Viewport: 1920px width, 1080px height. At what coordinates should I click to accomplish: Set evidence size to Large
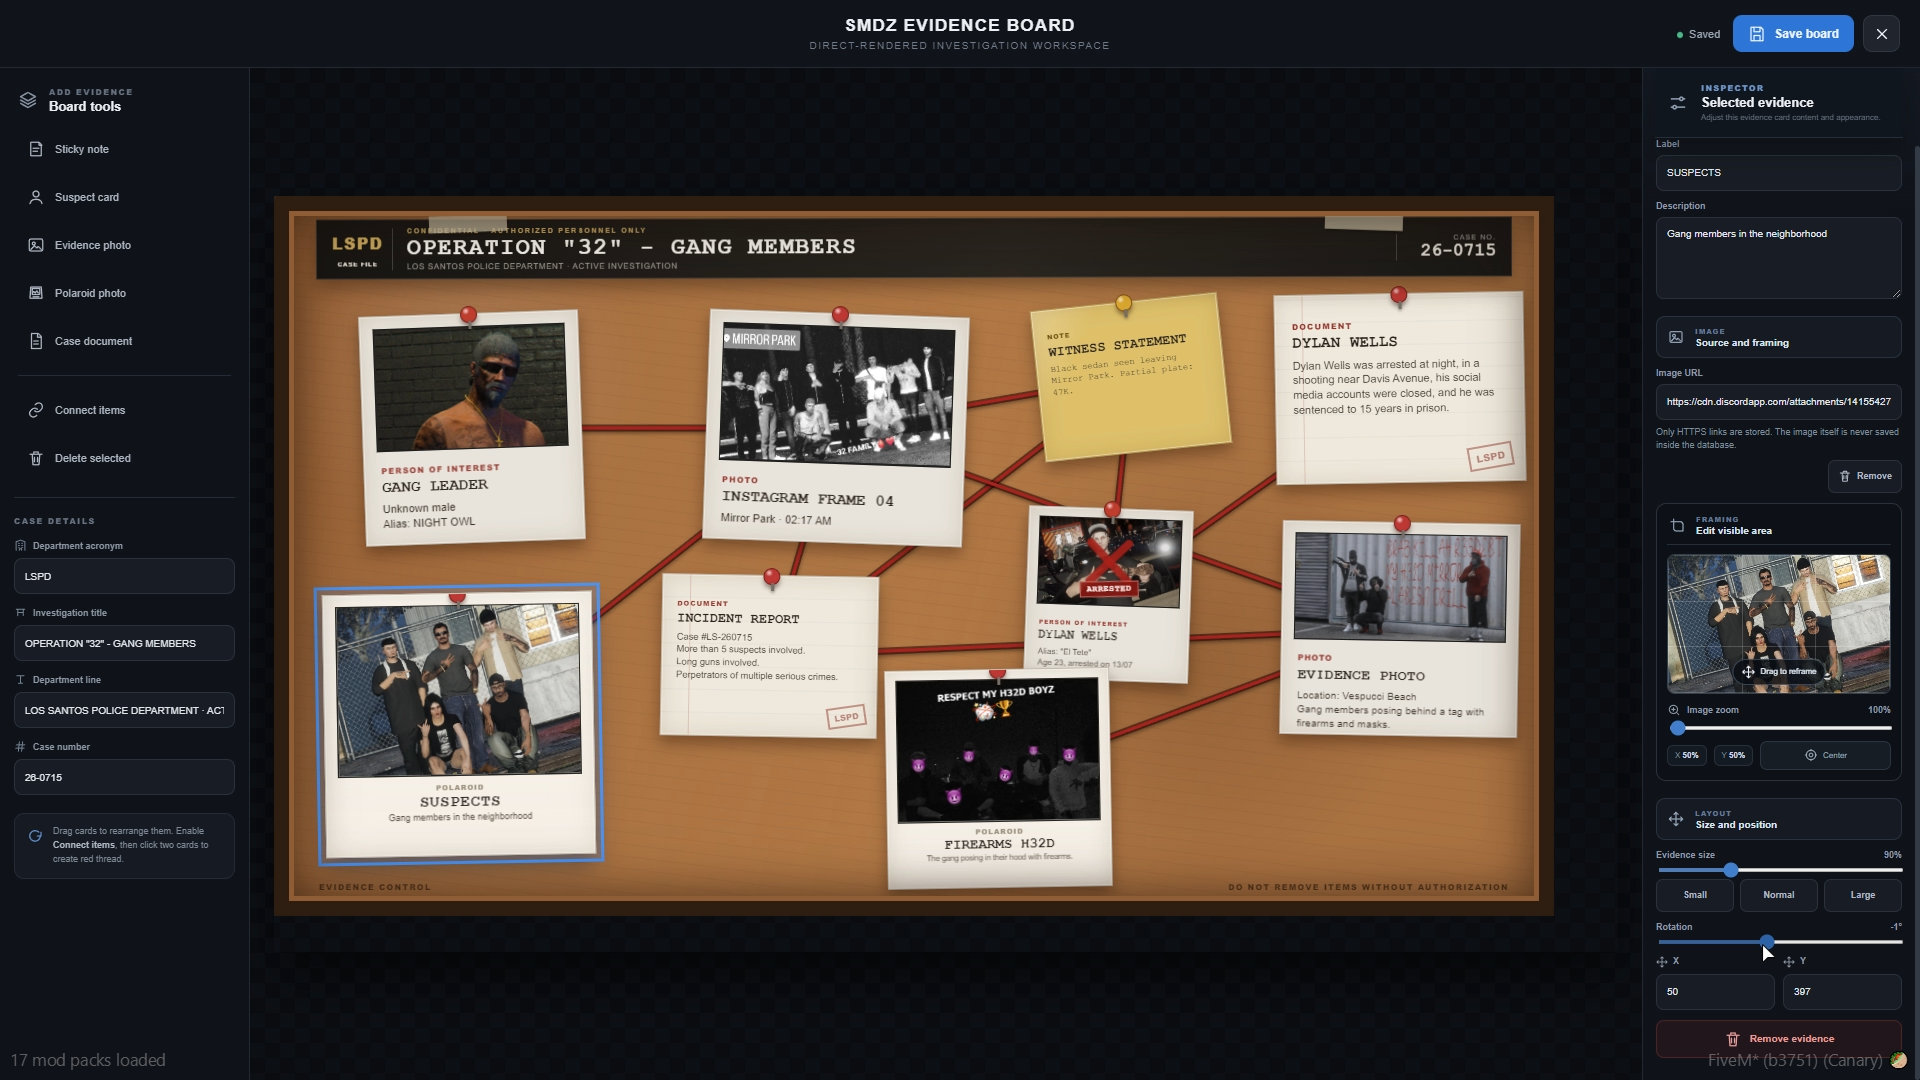[1862, 895]
